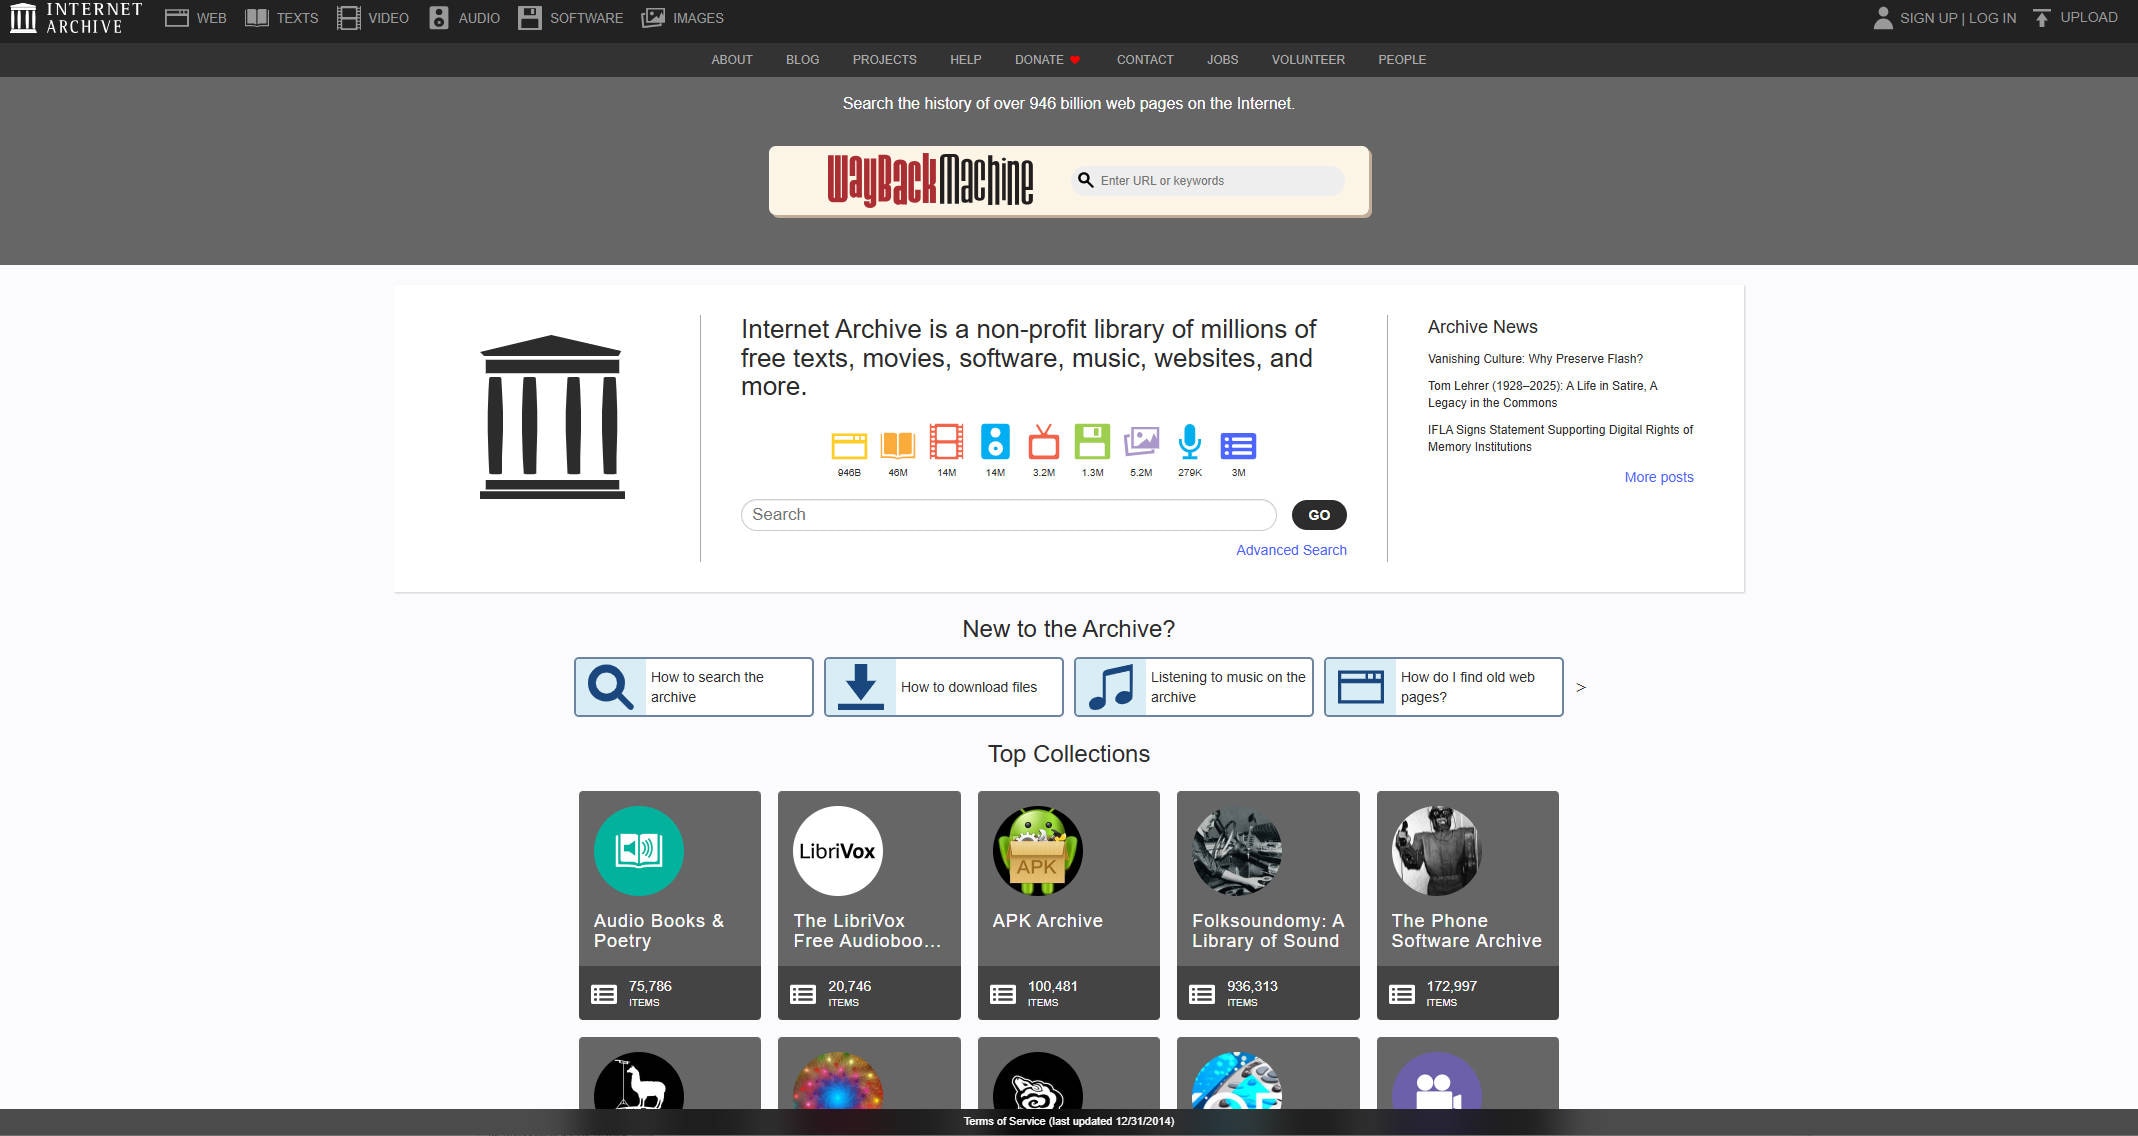Open the Projects link
This screenshot has height=1136, width=2138.
pyautogui.click(x=884, y=60)
